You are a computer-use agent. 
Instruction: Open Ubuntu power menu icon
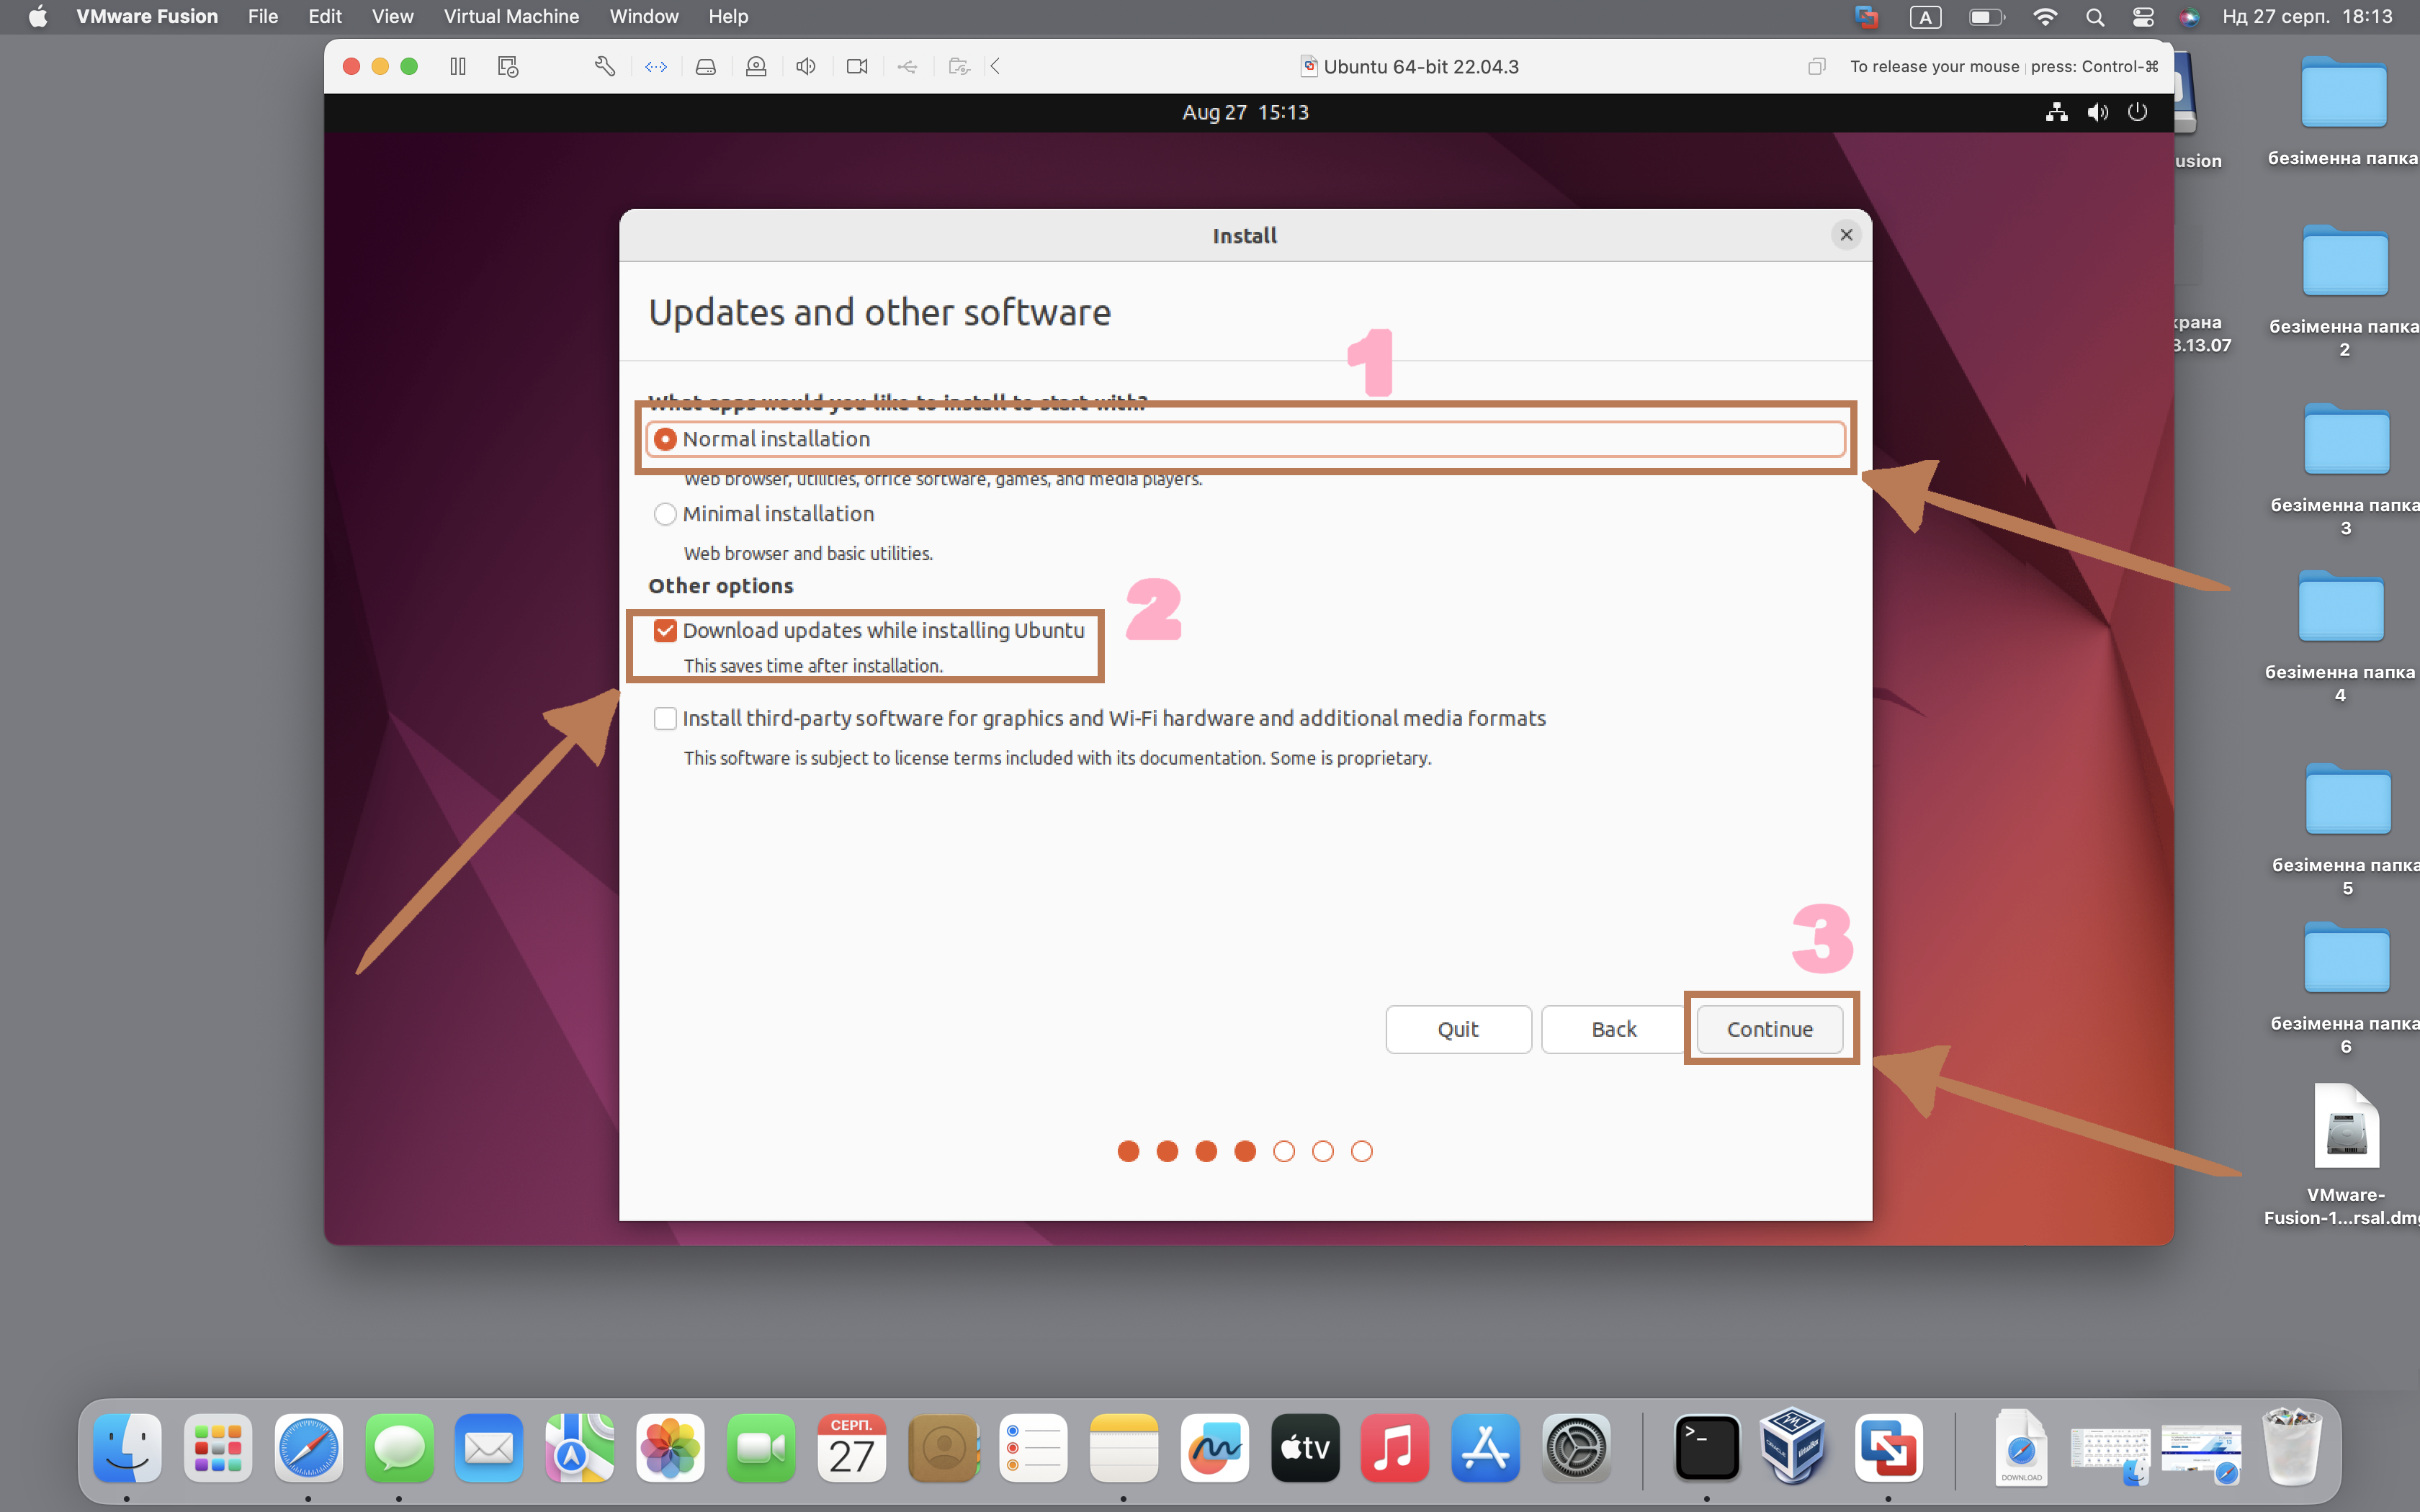(x=2138, y=112)
